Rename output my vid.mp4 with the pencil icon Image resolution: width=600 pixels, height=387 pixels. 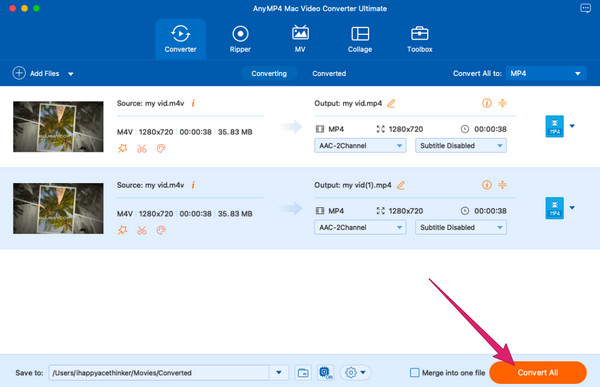click(x=391, y=103)
